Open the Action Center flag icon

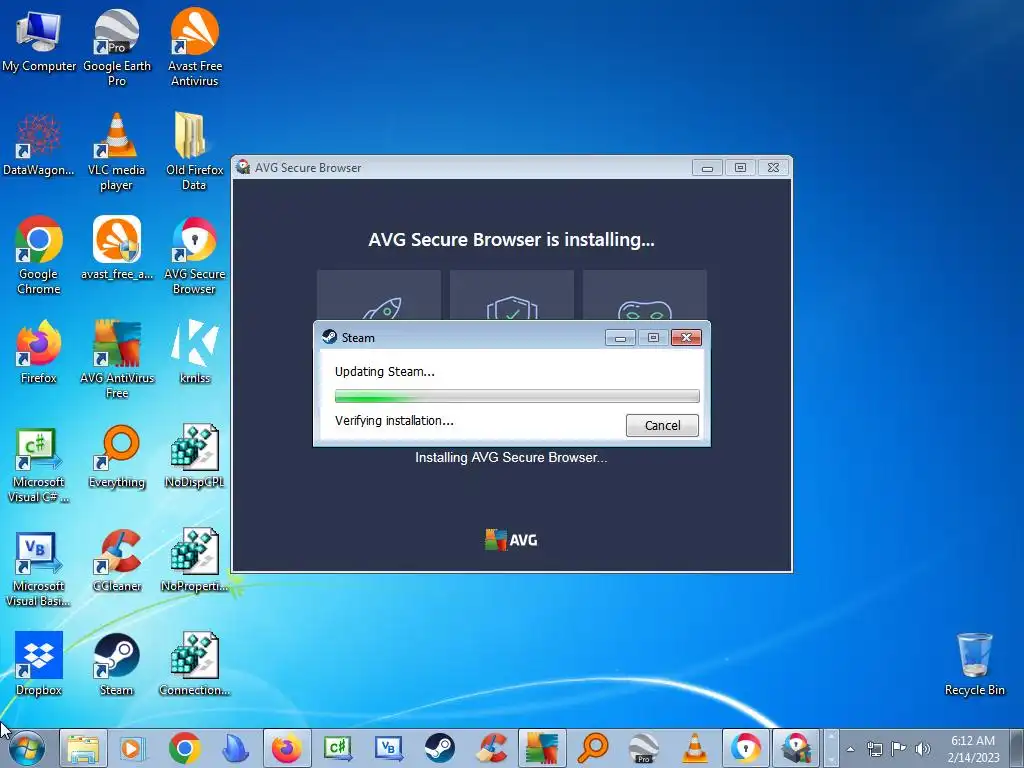[899, 749]
